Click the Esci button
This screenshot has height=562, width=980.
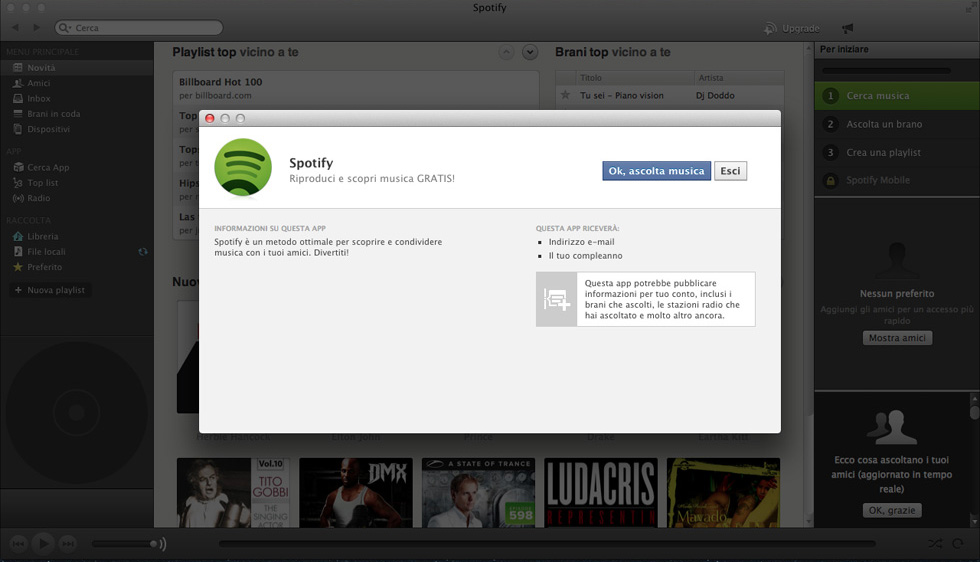click(730, 171)
